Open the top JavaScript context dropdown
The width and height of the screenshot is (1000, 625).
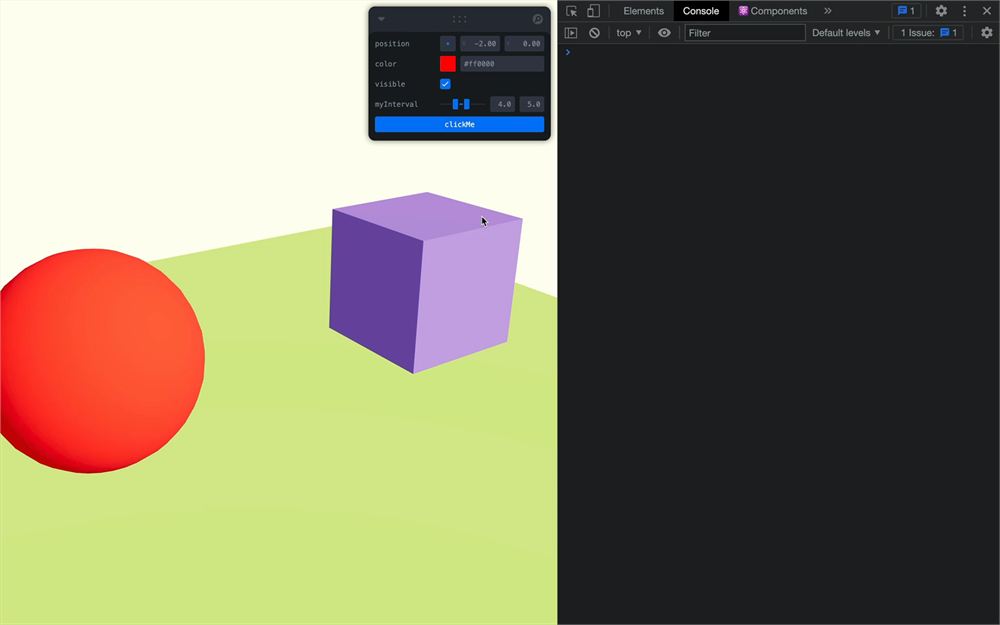(x=629, y=33)
